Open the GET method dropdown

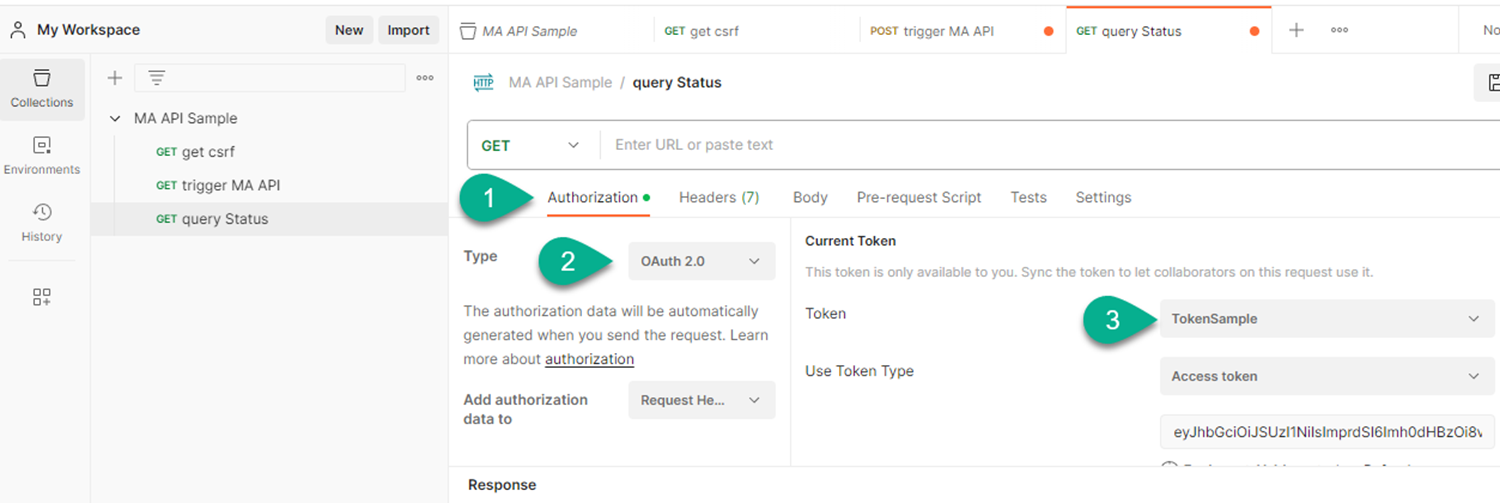[x=532, y=145]
